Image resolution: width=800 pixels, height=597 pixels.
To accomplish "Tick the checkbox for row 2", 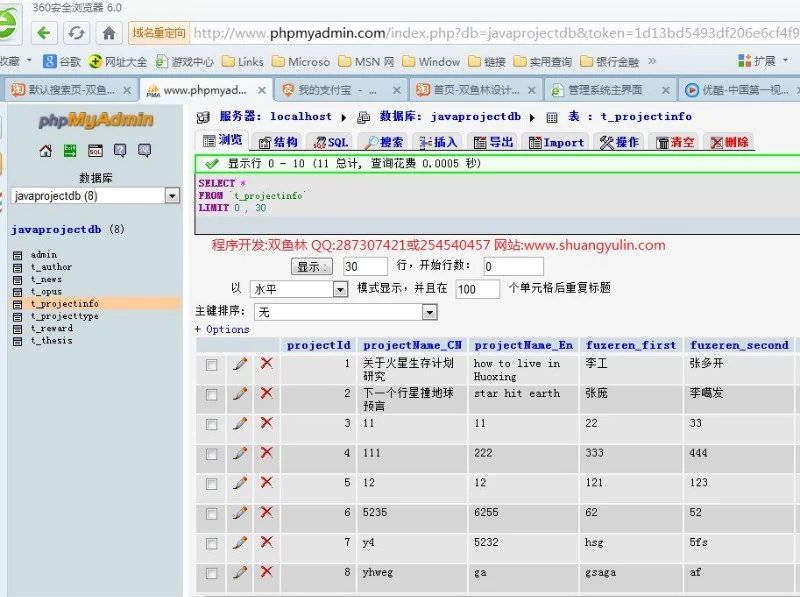I will (211, 394).
